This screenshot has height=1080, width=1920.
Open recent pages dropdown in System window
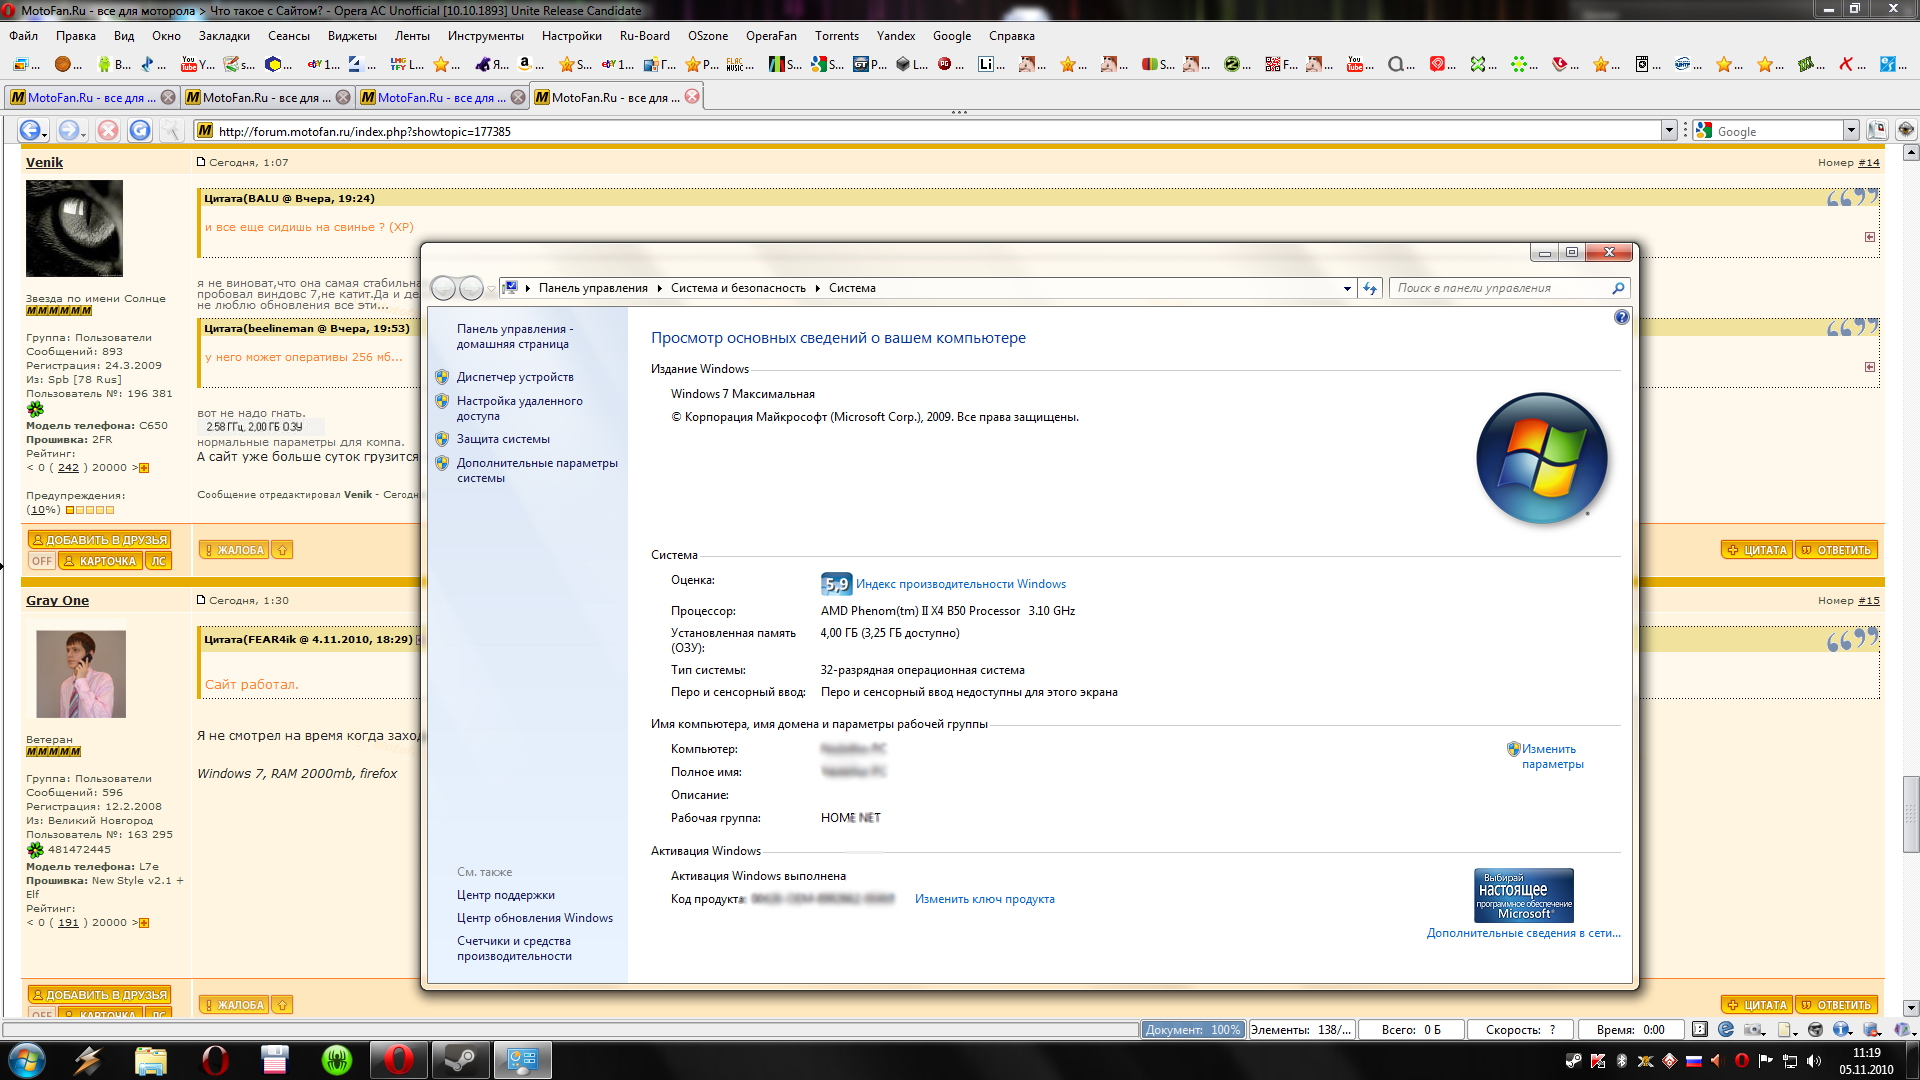click(x=491, y=289)
